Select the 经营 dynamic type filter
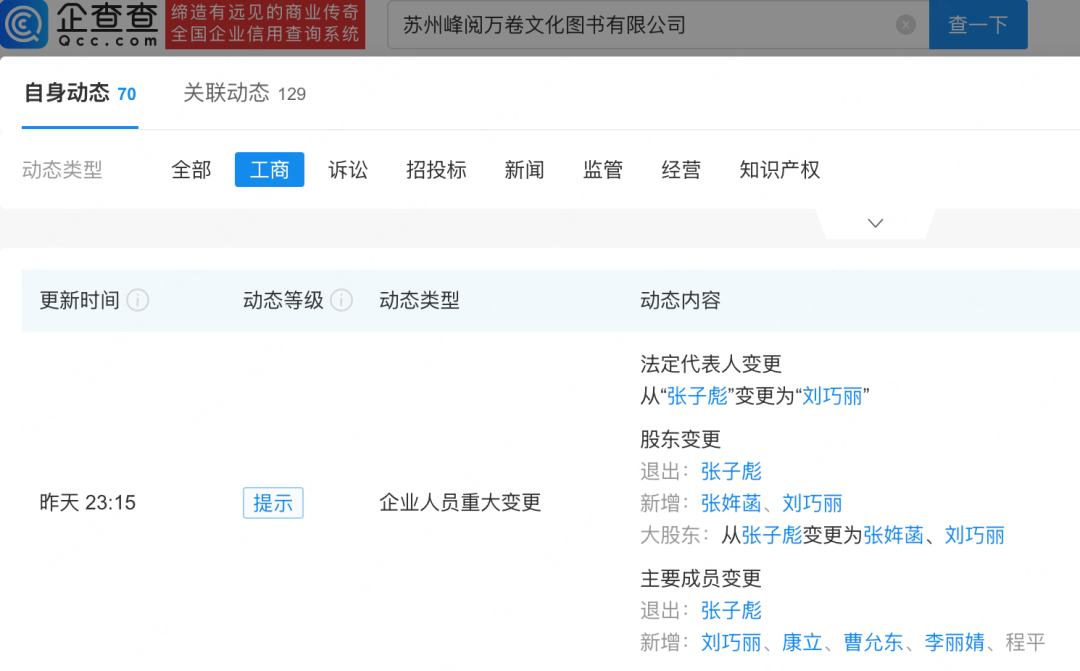This screenshot has width=1080, height=671. 681,169
